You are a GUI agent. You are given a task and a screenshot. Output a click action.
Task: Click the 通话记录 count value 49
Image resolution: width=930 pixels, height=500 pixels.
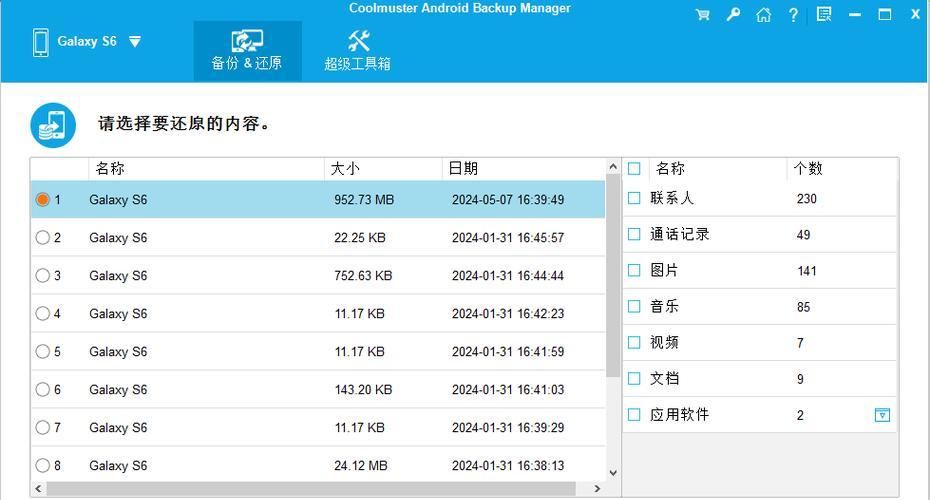point(803,235)
